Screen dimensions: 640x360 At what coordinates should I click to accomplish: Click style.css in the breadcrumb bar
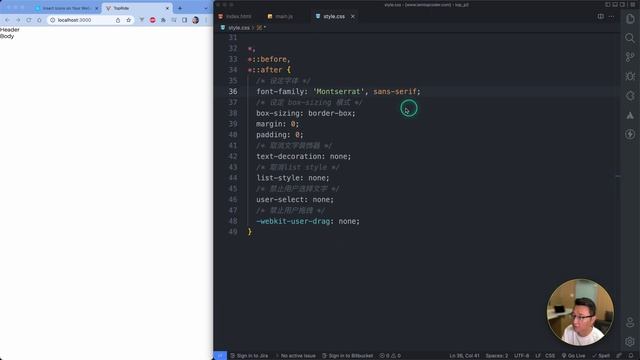[238, 28]
